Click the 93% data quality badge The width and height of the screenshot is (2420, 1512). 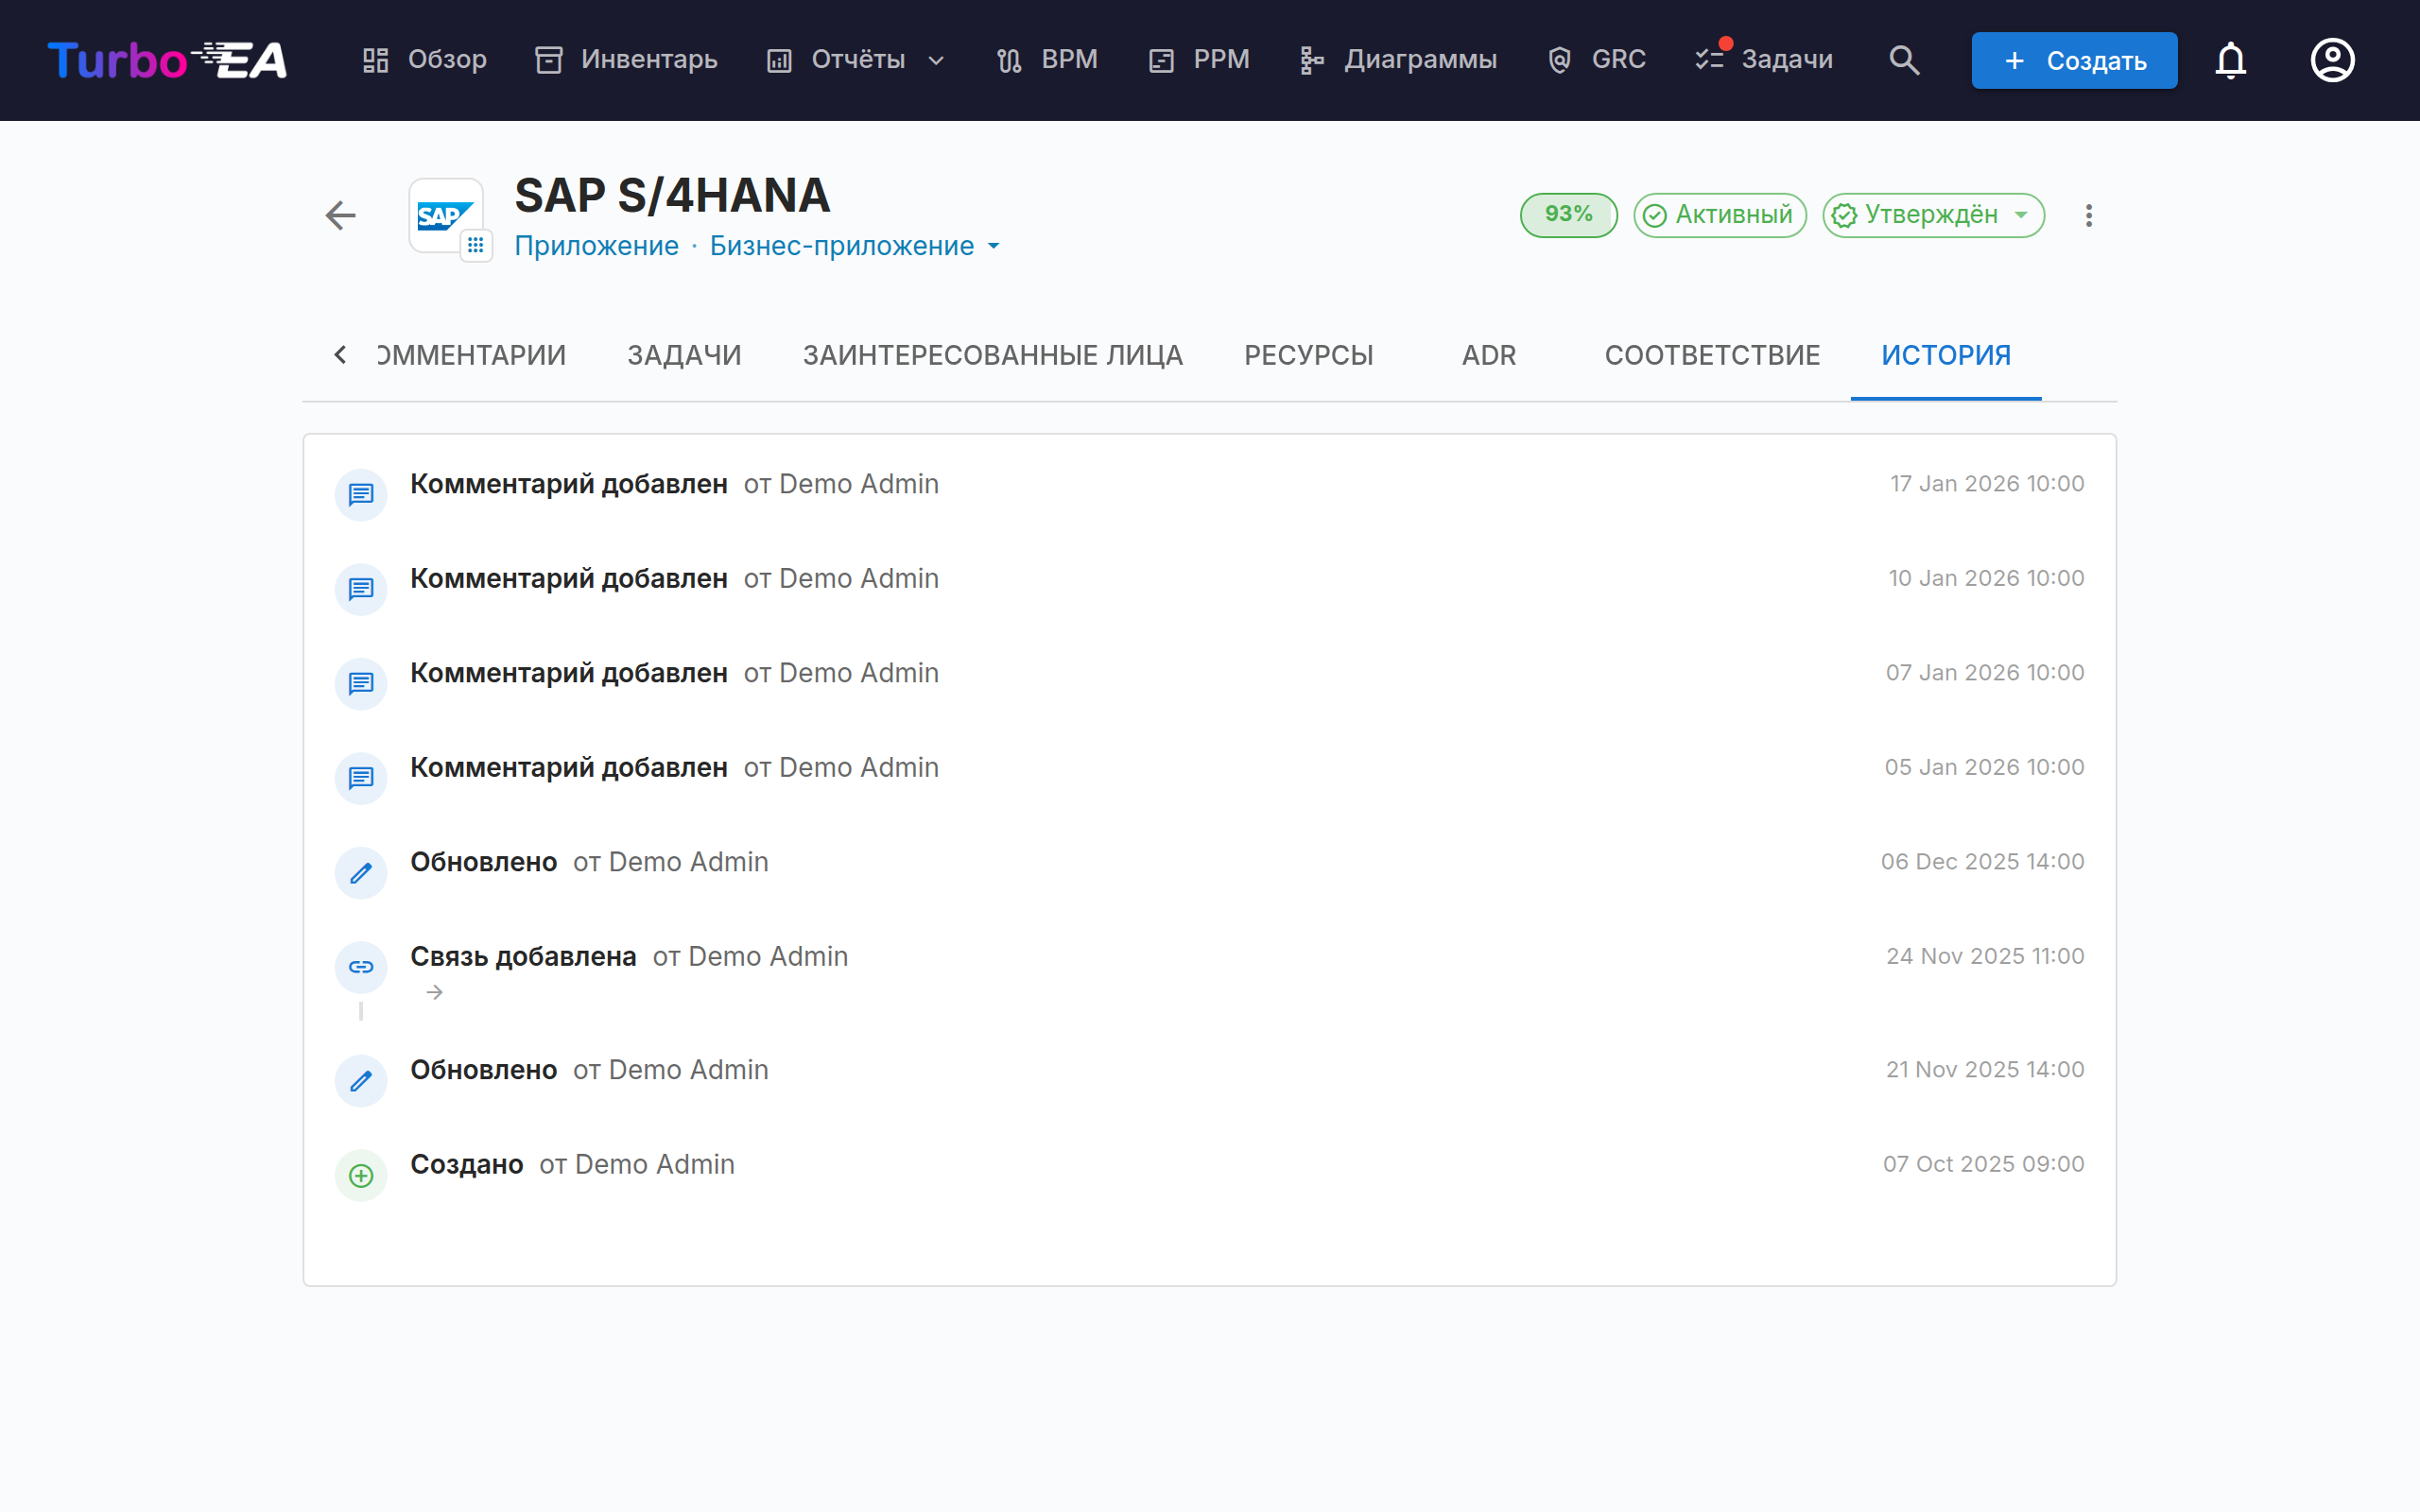[1568, 215]
